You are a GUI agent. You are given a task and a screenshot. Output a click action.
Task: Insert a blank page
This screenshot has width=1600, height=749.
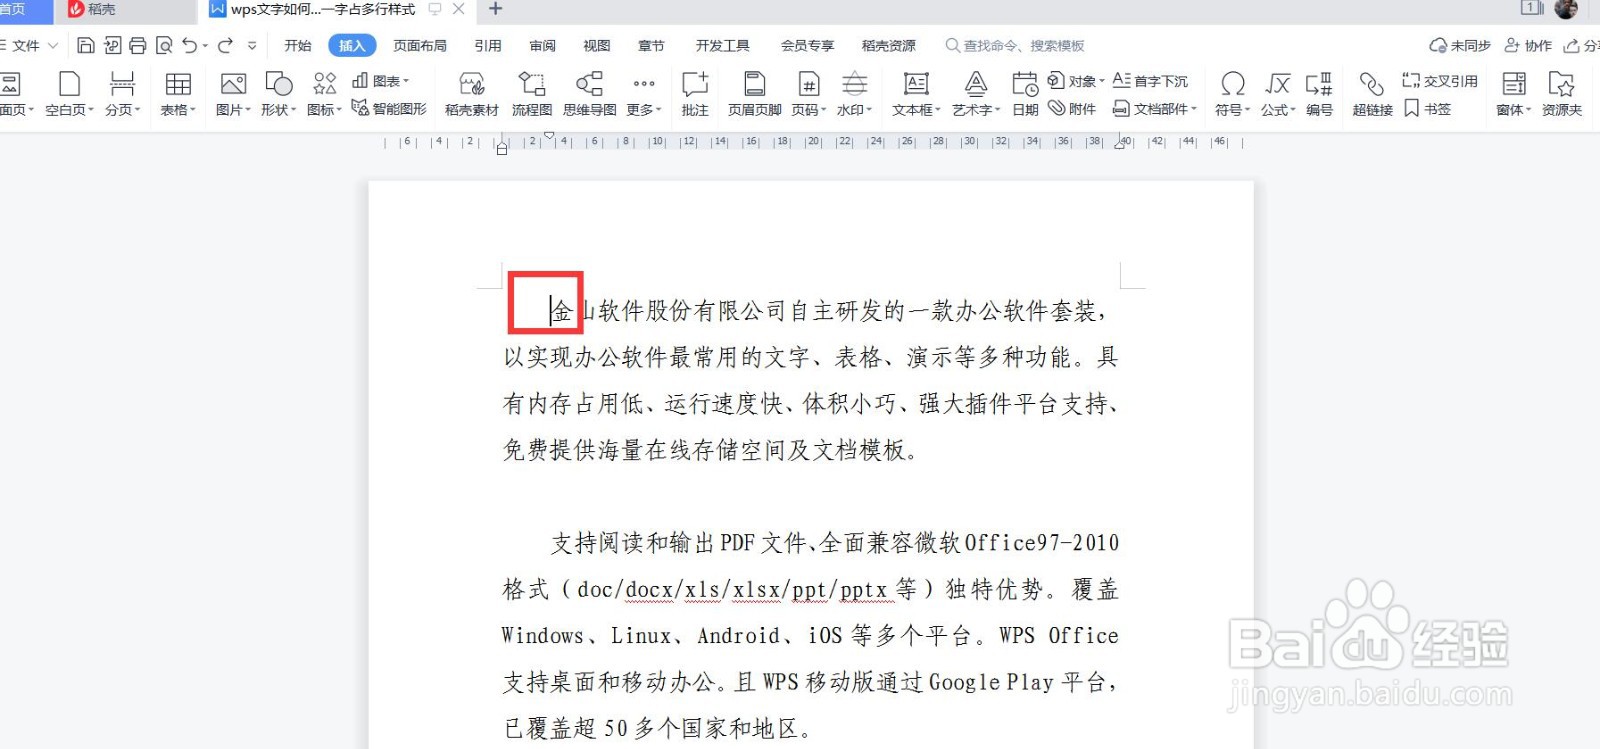[69, 94]
